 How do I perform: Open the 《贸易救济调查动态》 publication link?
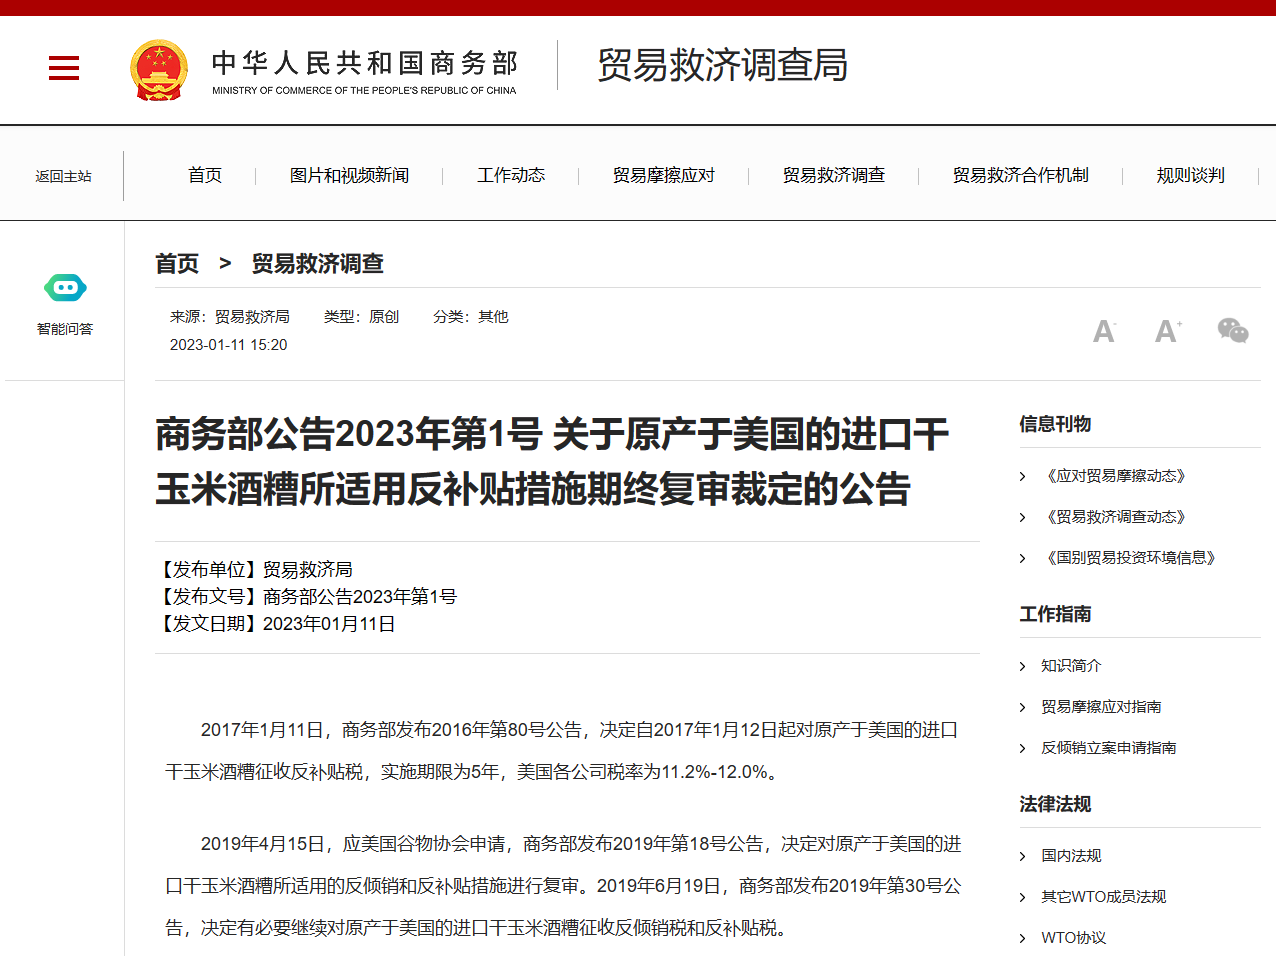click(x=1115, y=517)
